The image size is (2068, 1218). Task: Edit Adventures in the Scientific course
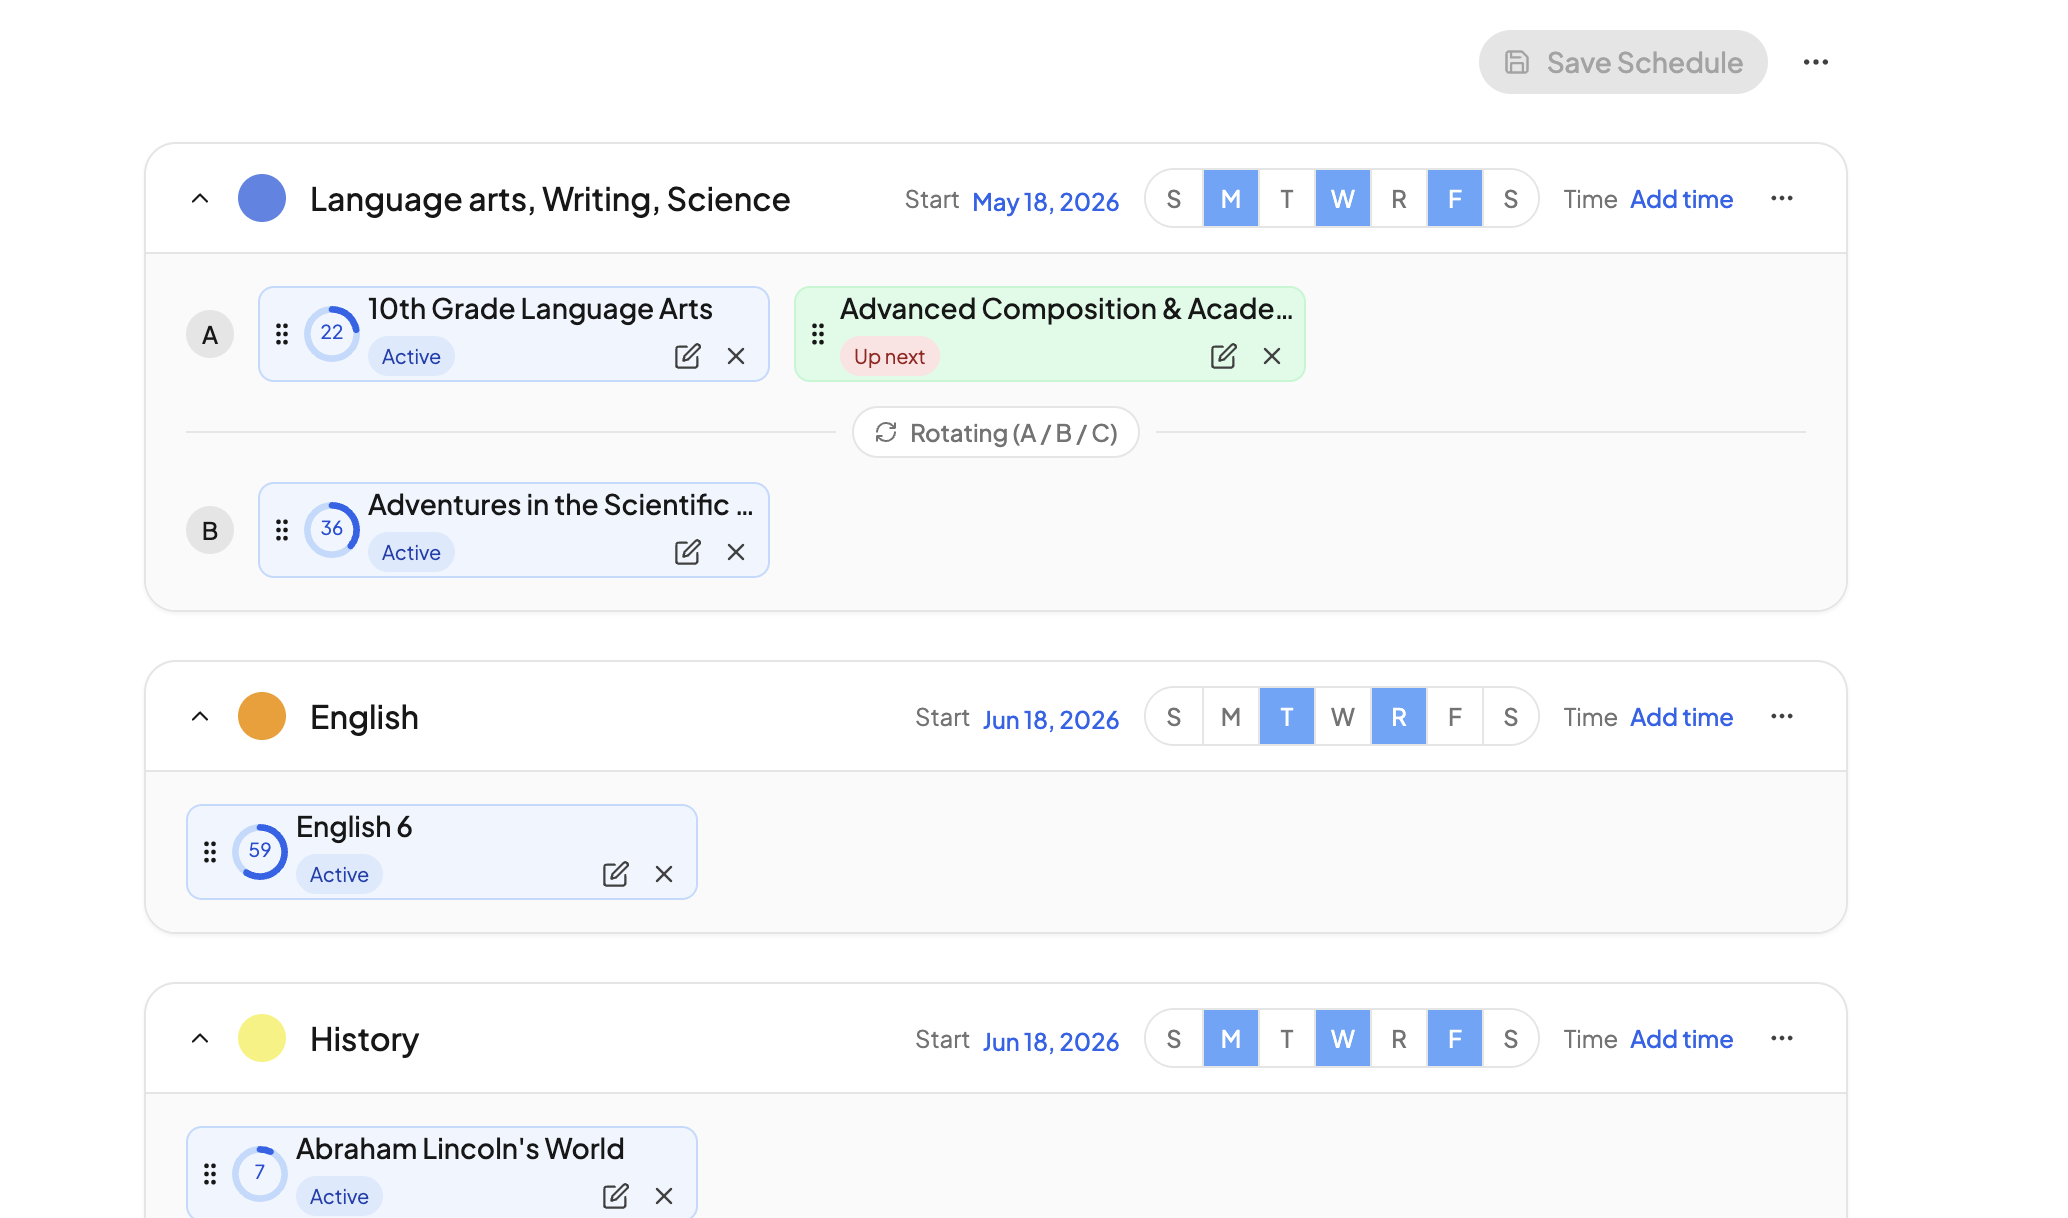(687, 552)
